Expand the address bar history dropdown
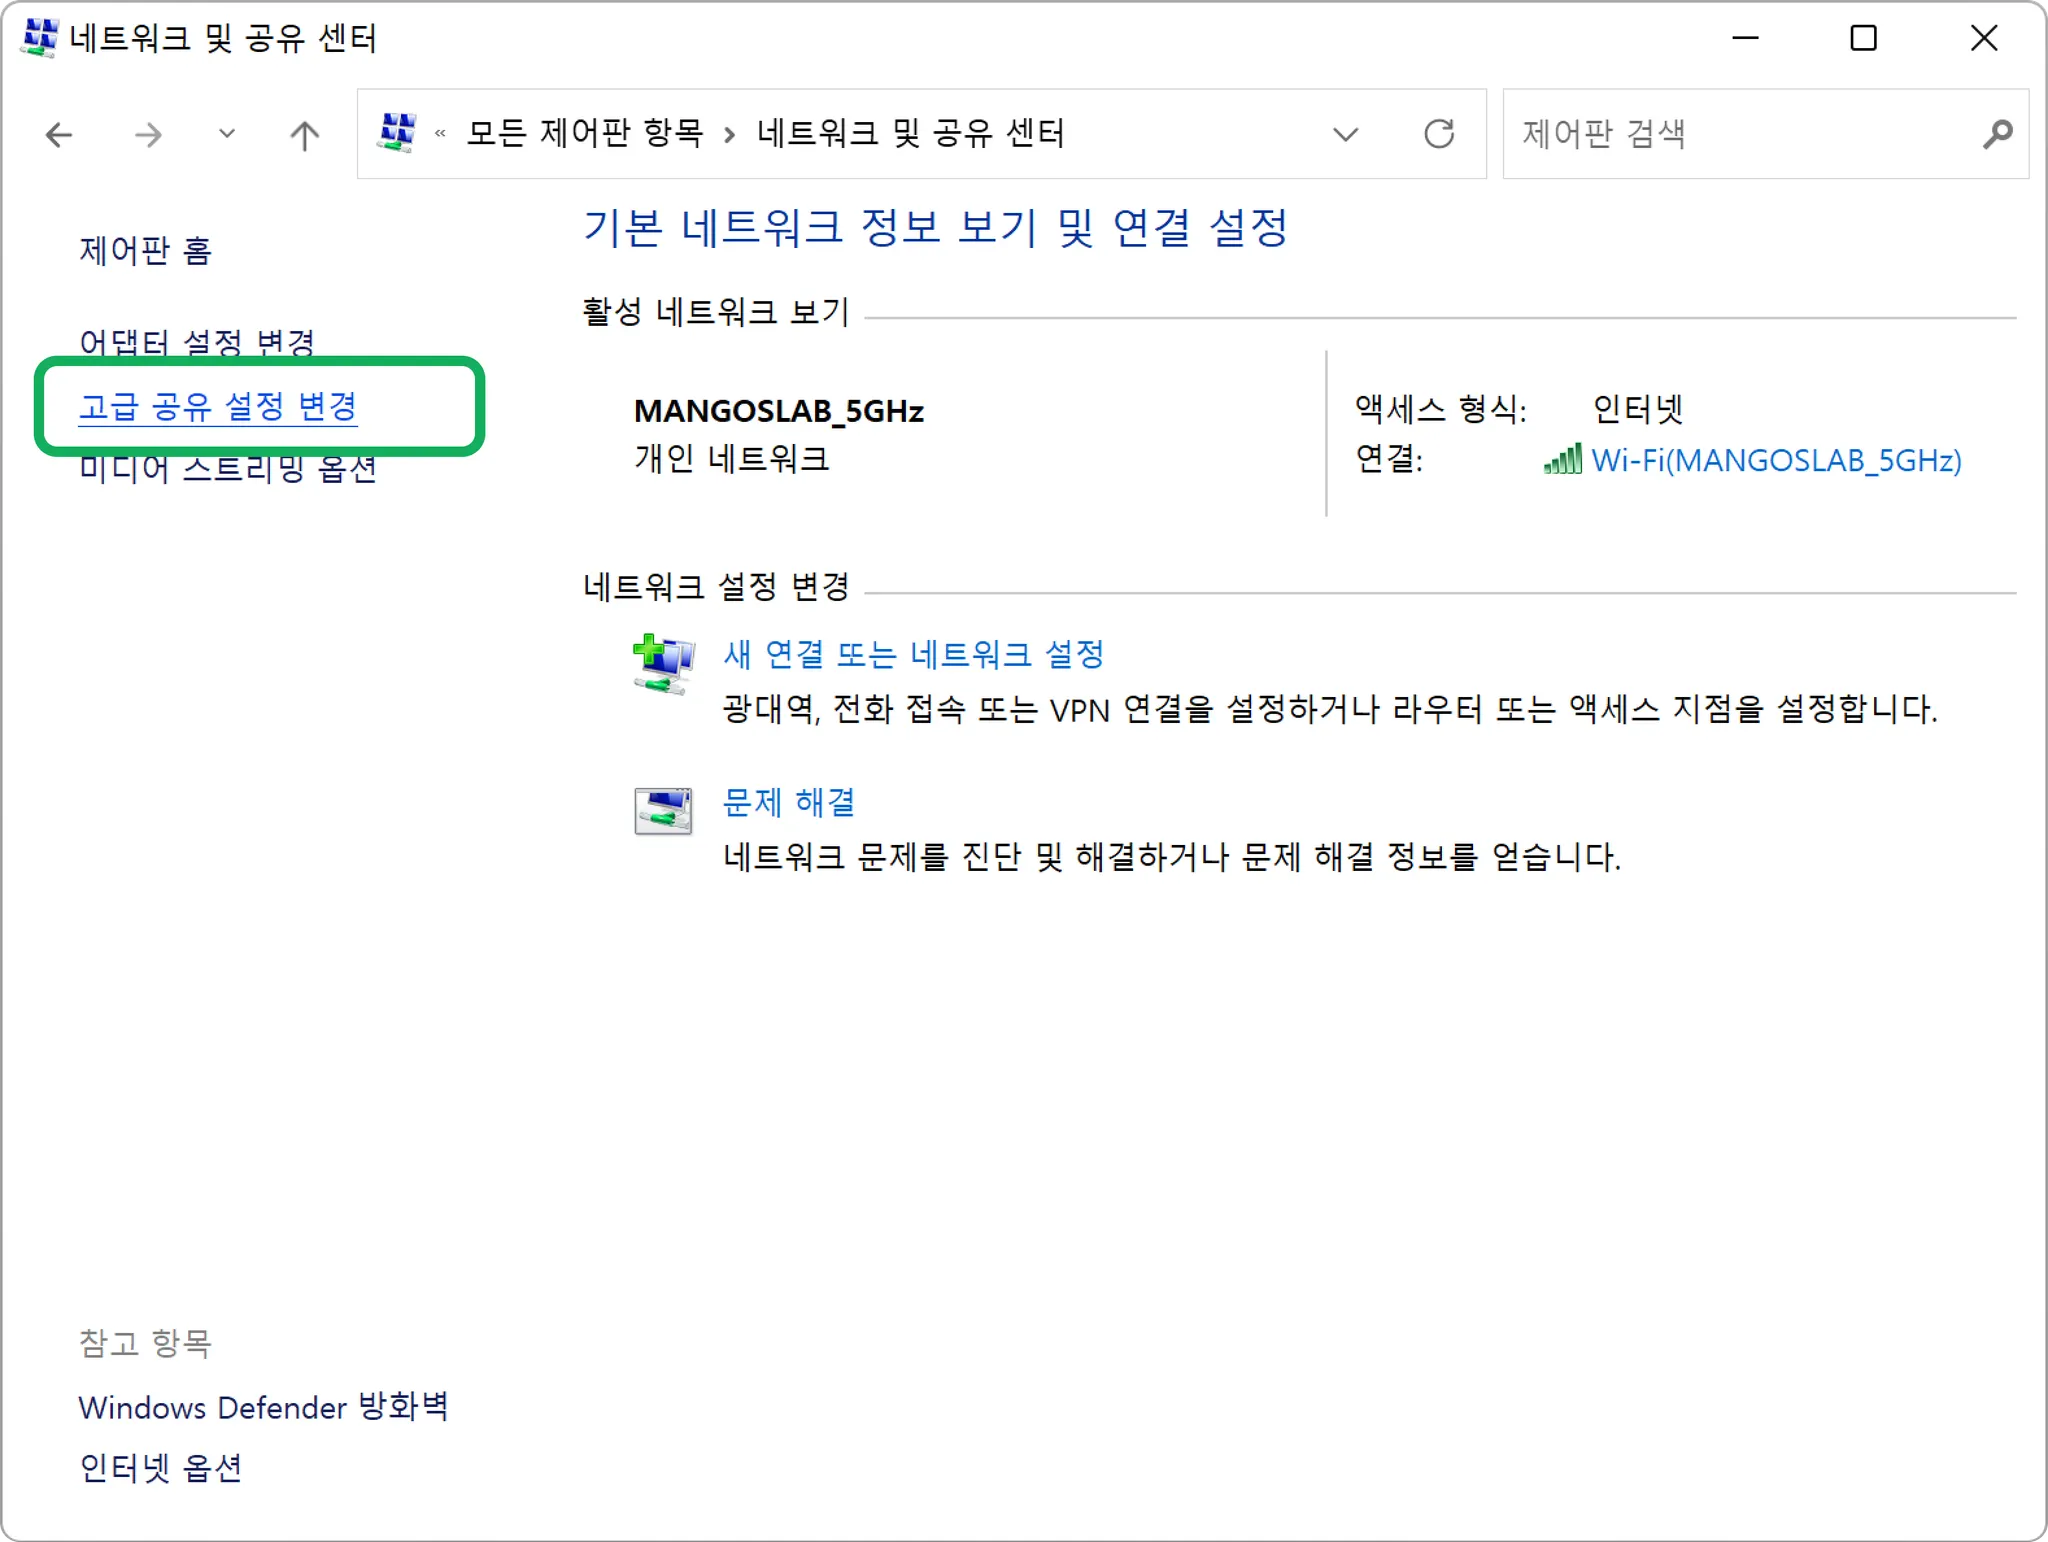2048x1542 pixels. [1346, 133]
